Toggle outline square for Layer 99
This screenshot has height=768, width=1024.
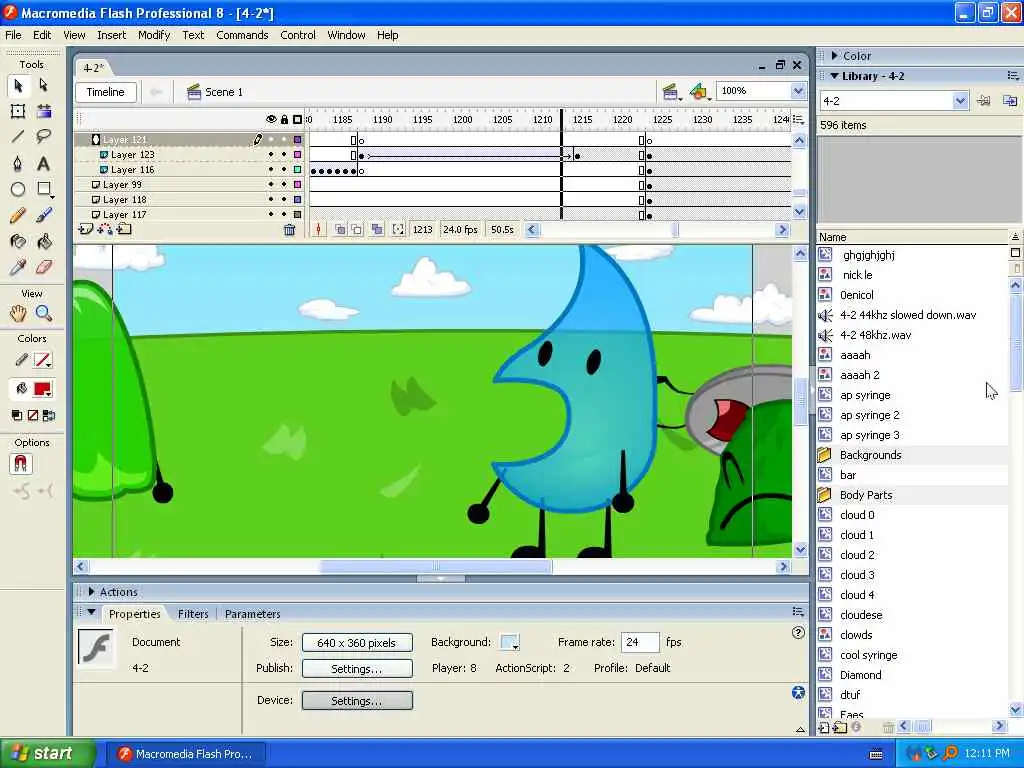pos(298,185)
